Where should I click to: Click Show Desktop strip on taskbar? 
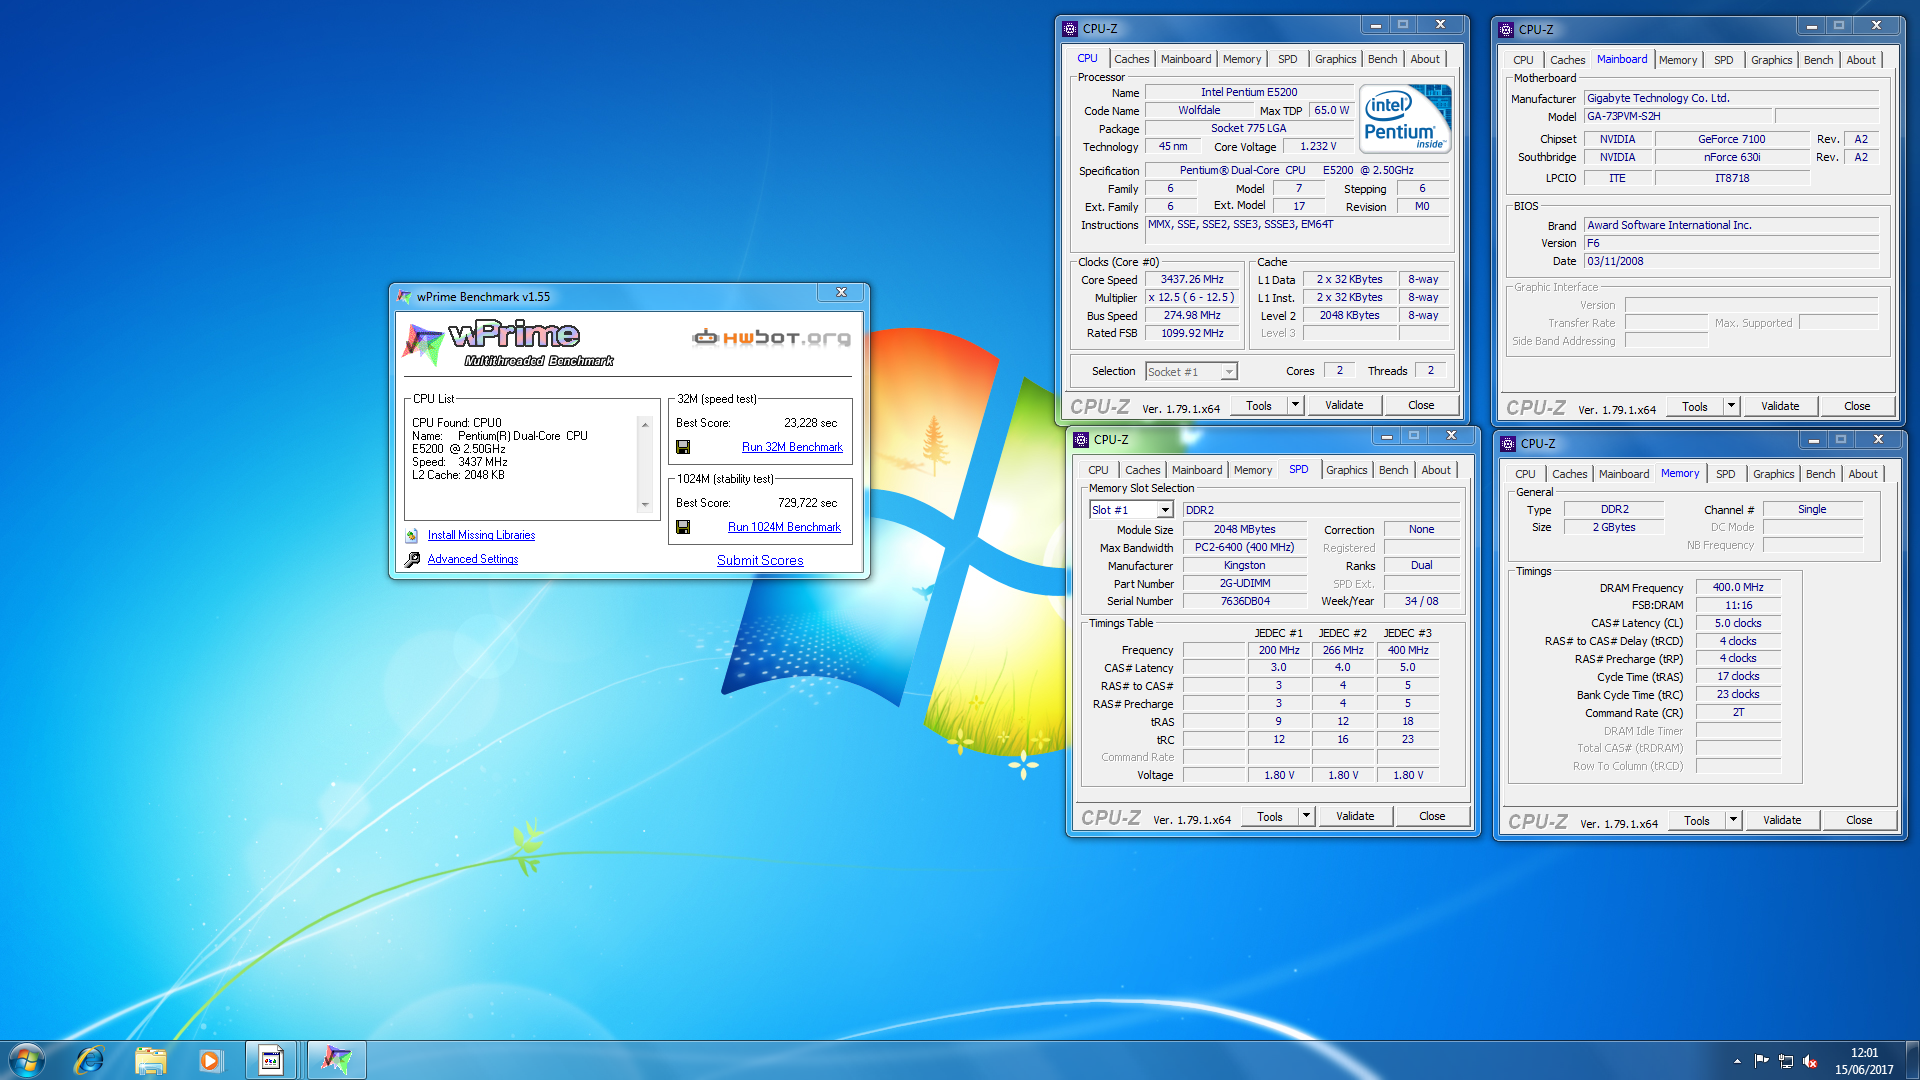[x=1913, y=1060]
